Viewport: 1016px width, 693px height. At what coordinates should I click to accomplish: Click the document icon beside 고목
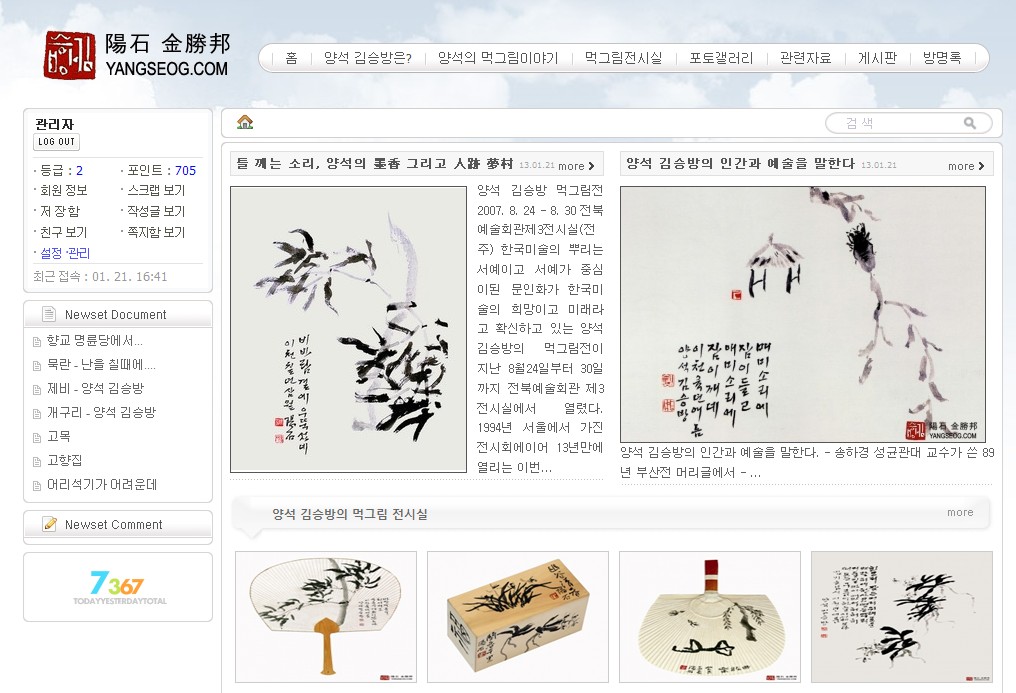[37, 438]
